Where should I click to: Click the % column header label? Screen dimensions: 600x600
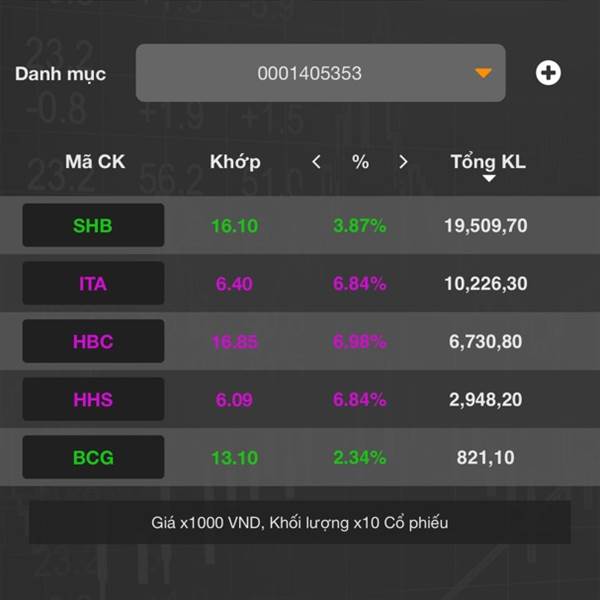(360, 161)
